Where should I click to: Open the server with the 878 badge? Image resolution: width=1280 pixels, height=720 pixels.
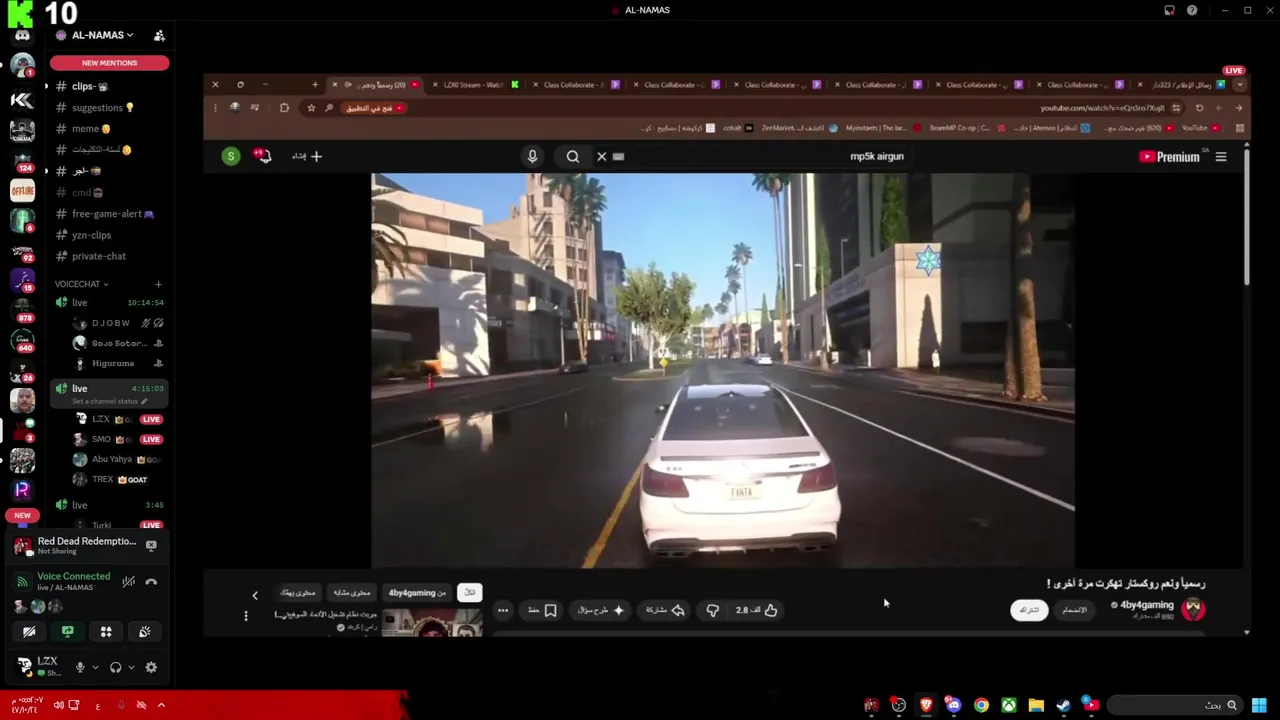[x=22, y=310]
